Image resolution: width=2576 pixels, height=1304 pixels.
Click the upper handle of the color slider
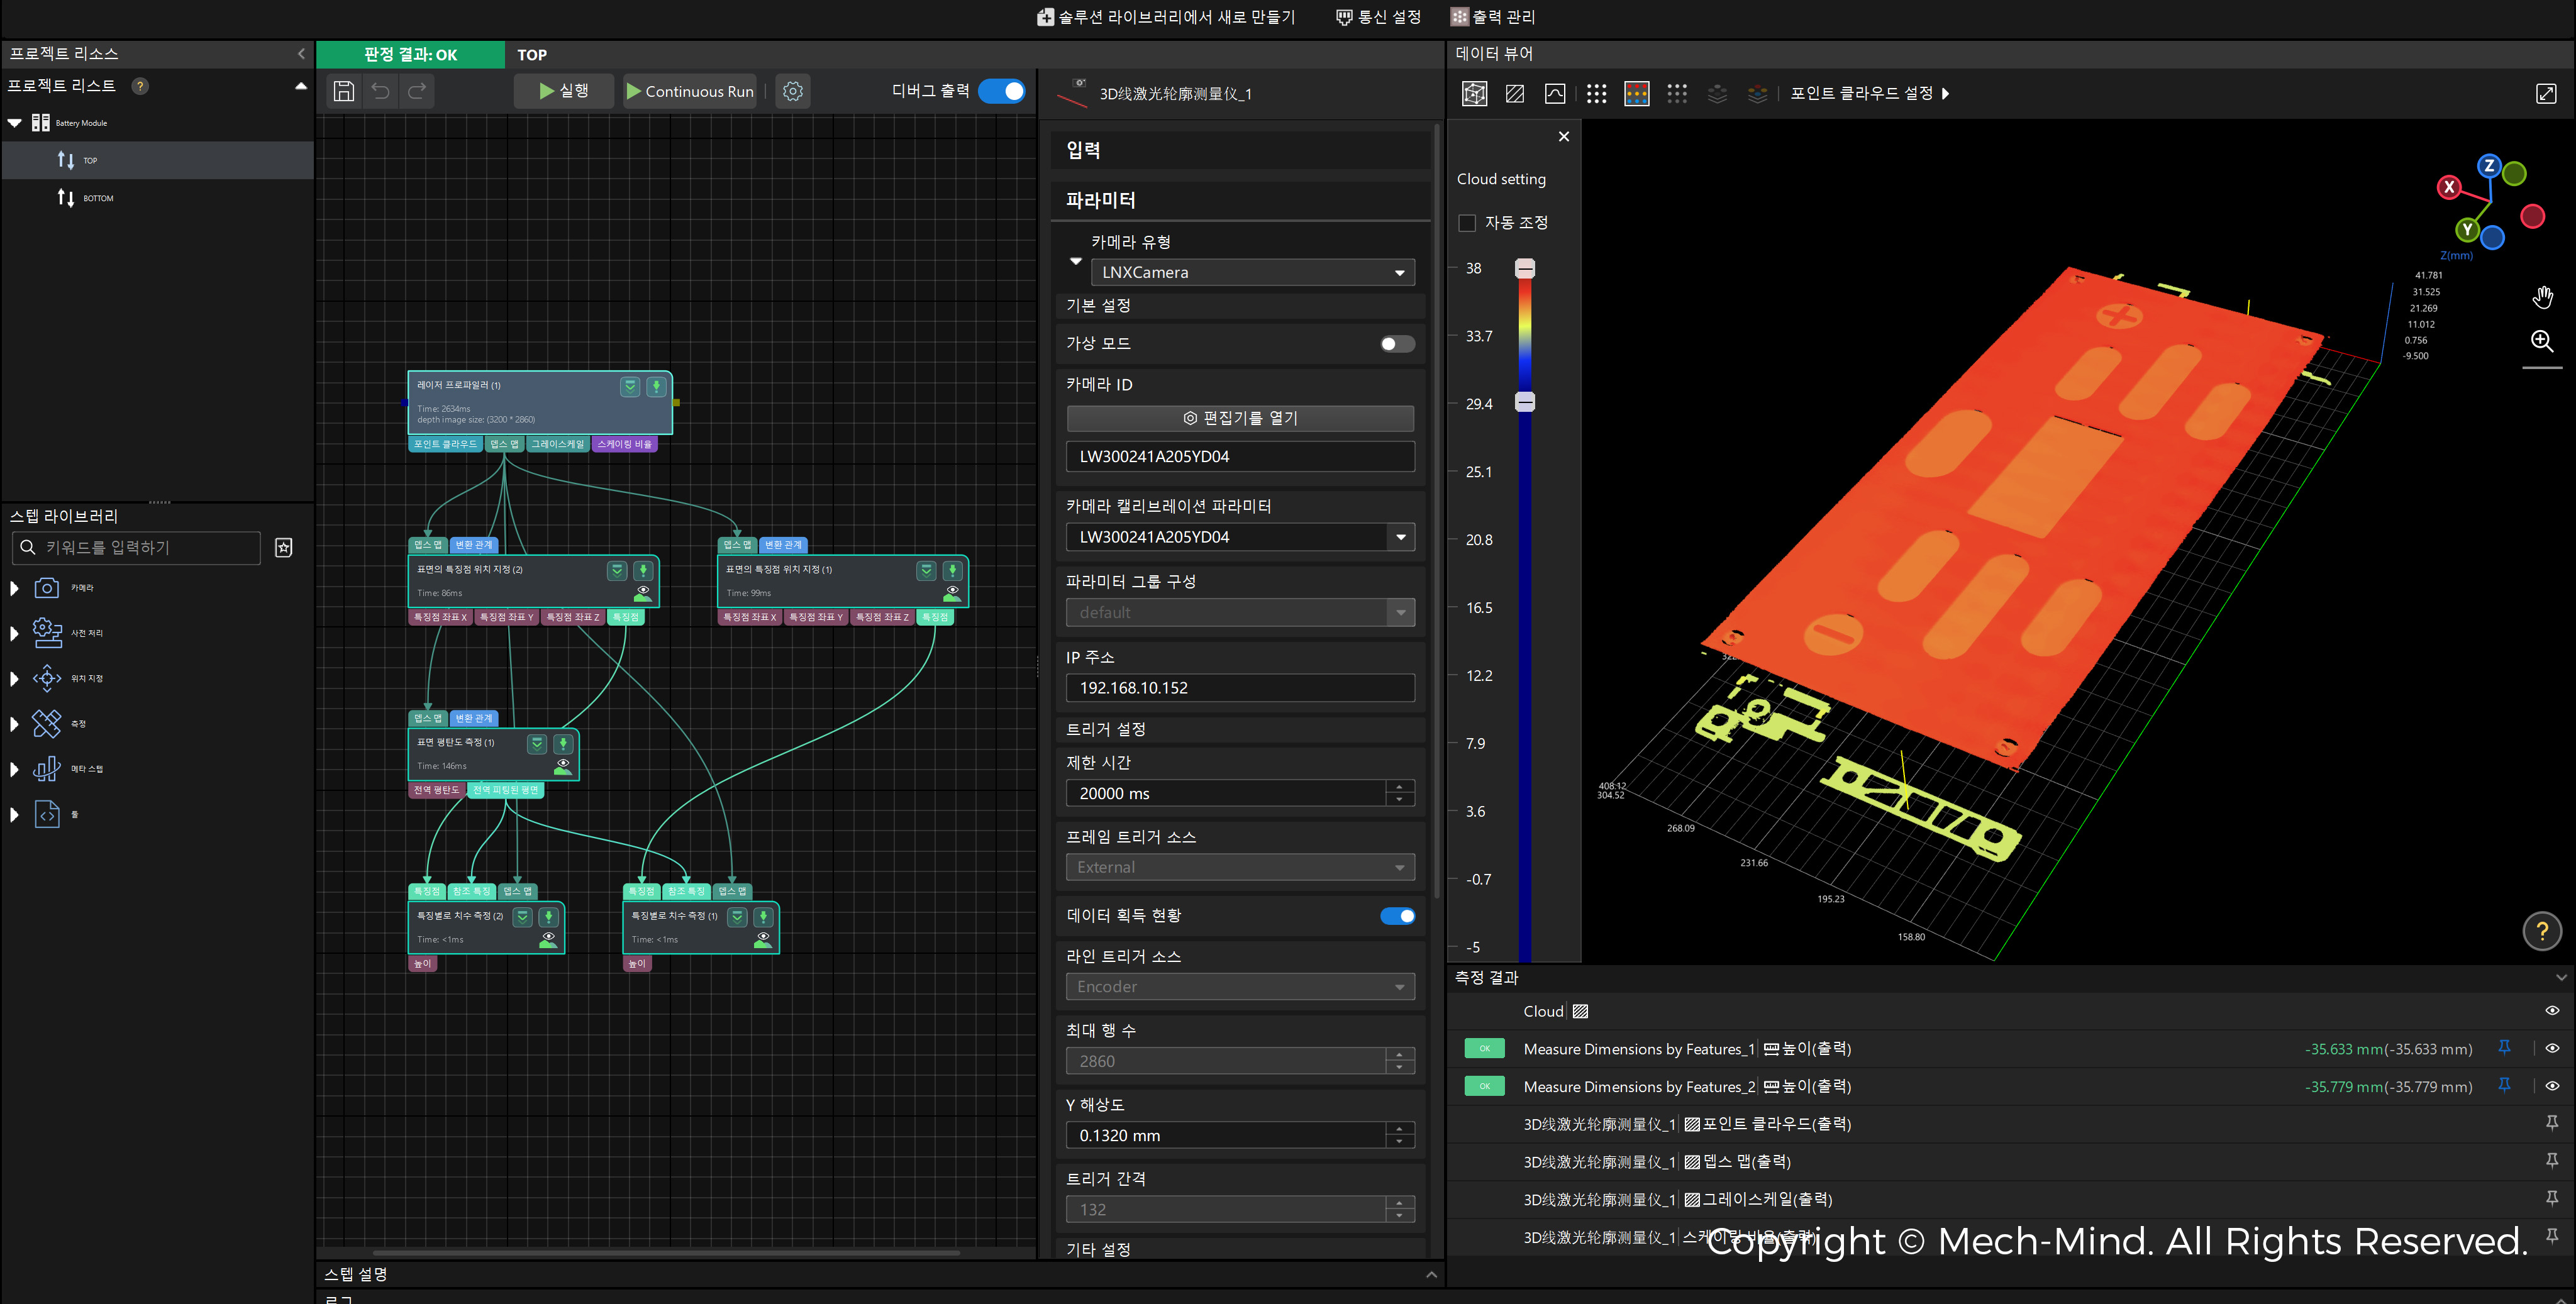(x=1524, y=268)
